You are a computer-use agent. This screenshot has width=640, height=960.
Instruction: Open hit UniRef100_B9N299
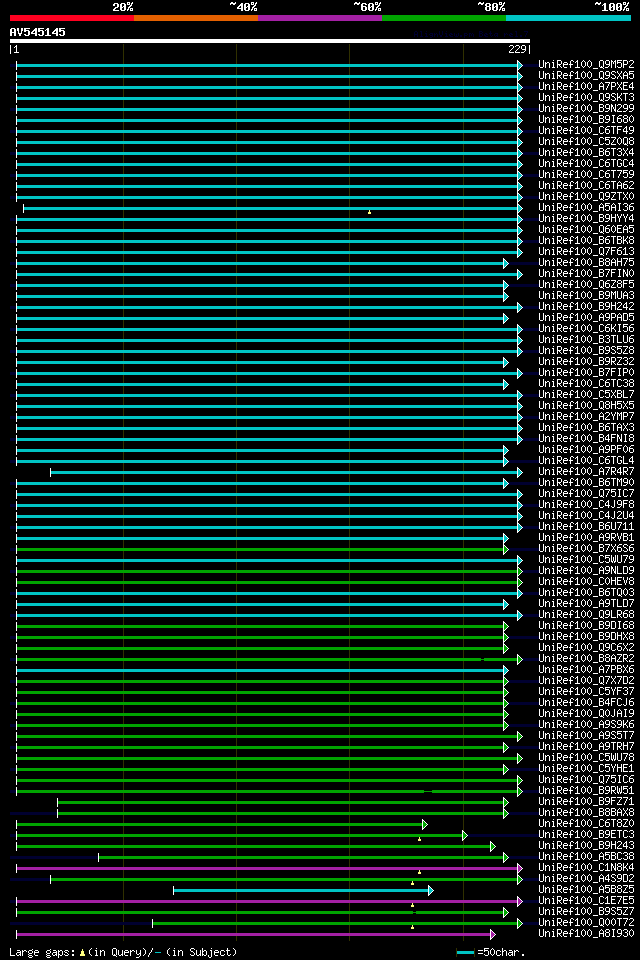pos(586,108)
